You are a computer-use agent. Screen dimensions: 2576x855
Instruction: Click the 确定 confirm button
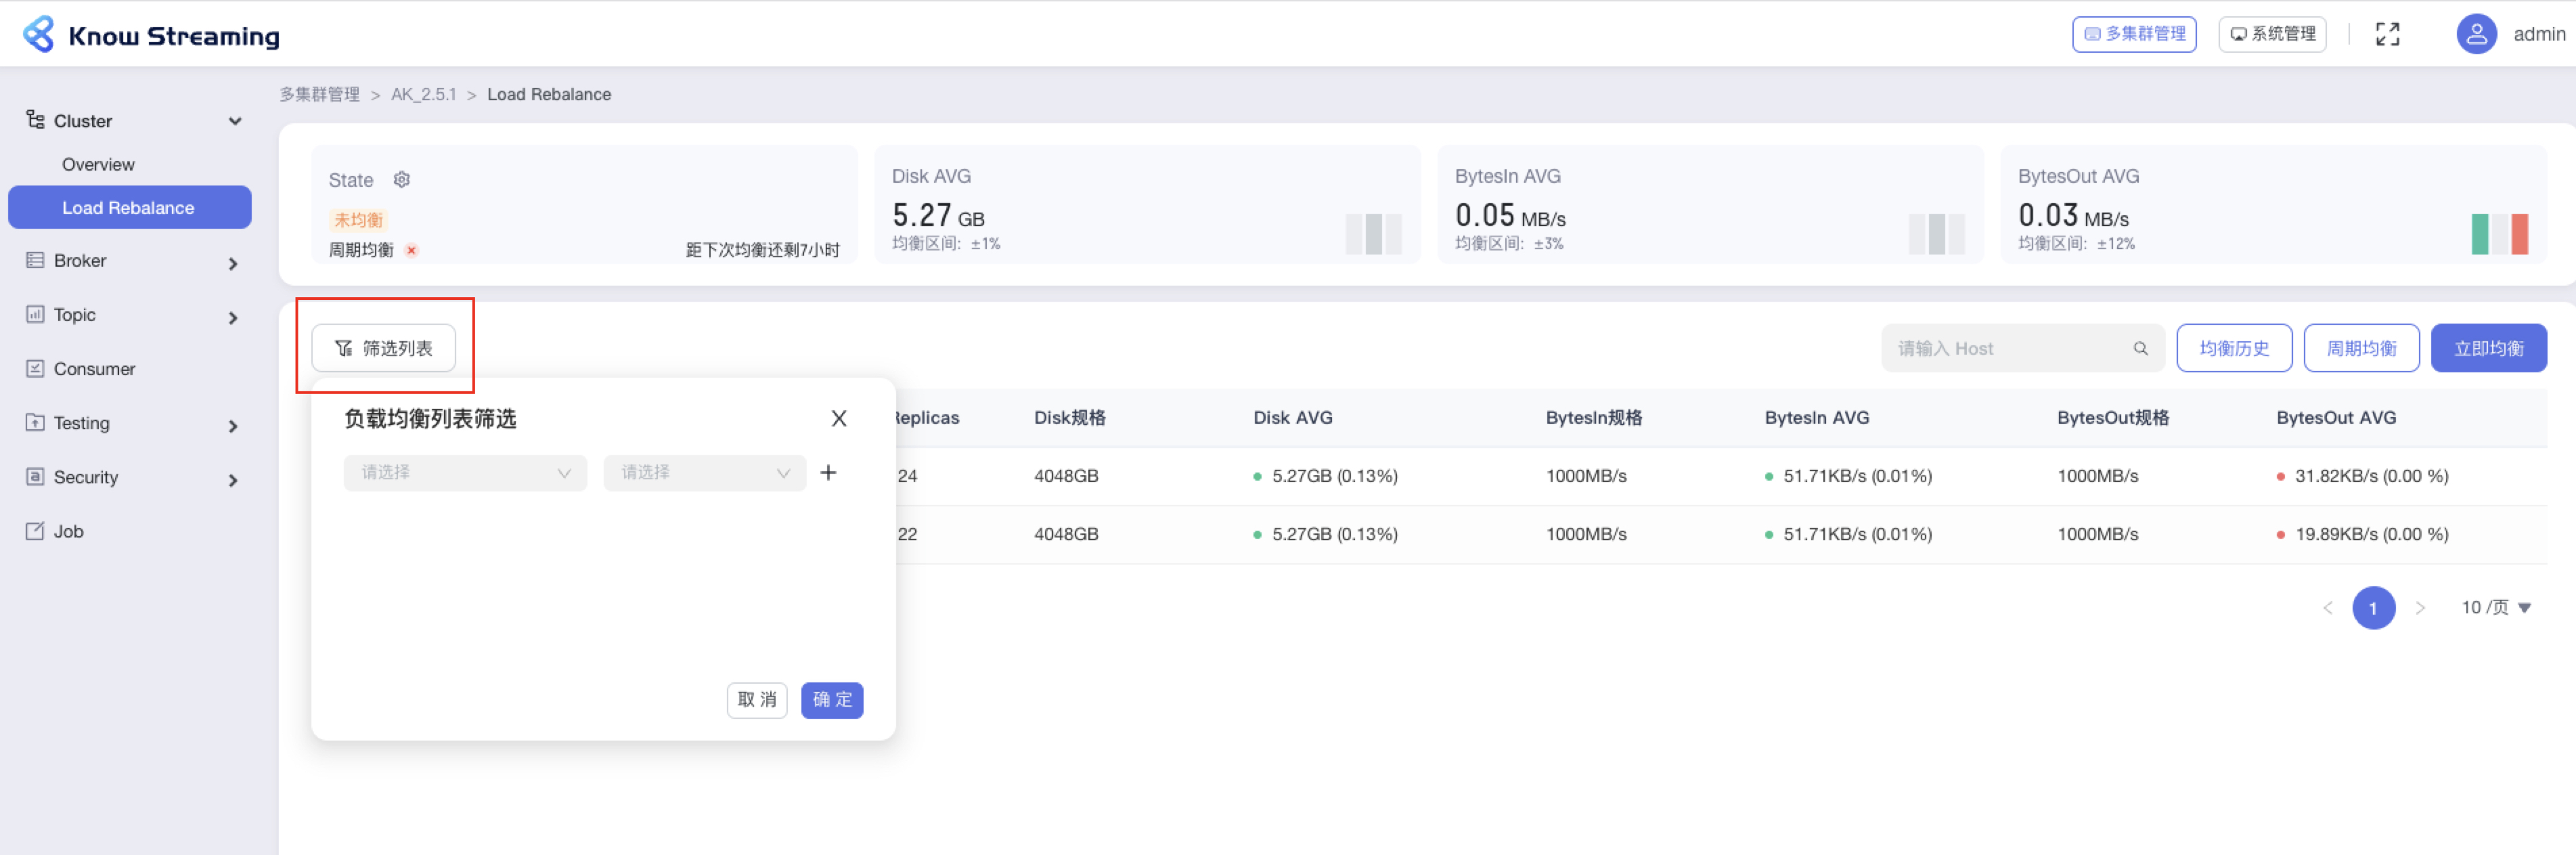pyautogui.click(x=831, y=699)
